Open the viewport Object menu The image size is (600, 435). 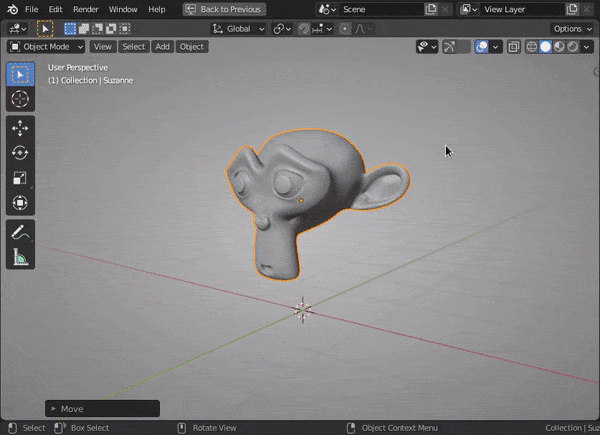click(192, 47)
